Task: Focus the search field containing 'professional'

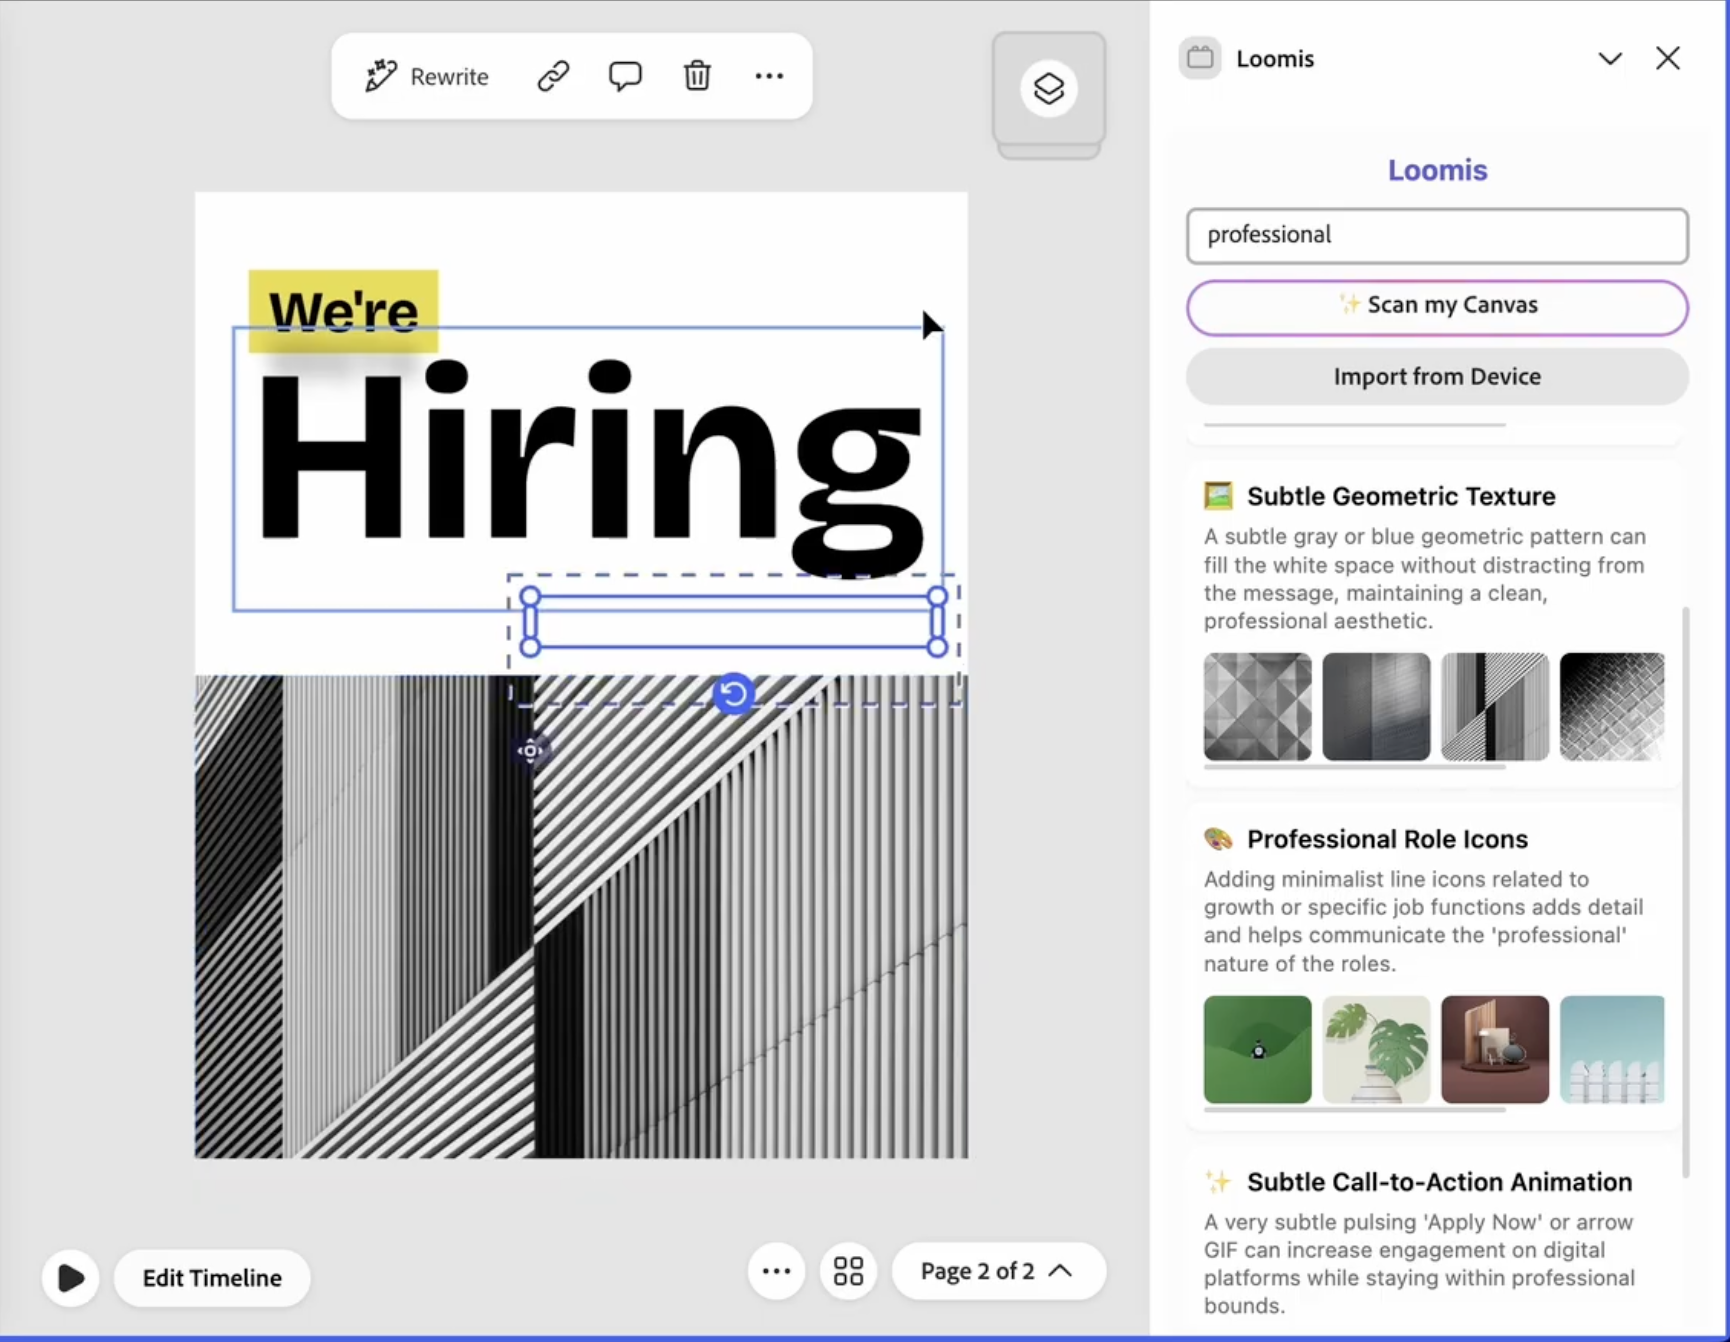Action: pos(1437,236)
